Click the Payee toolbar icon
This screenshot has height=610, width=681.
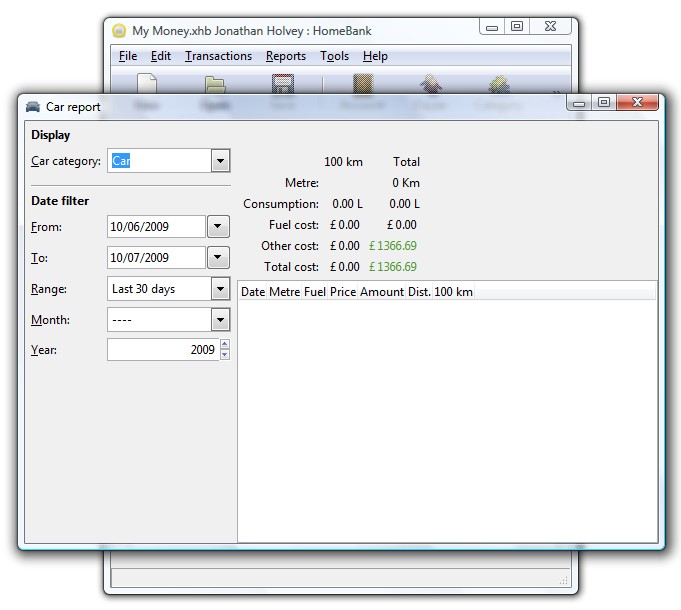[x=430, y=84]
